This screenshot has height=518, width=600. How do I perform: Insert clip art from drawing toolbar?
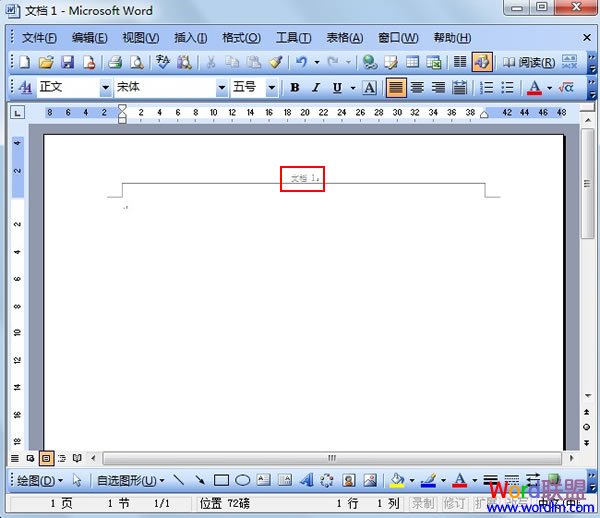[349, 480]
